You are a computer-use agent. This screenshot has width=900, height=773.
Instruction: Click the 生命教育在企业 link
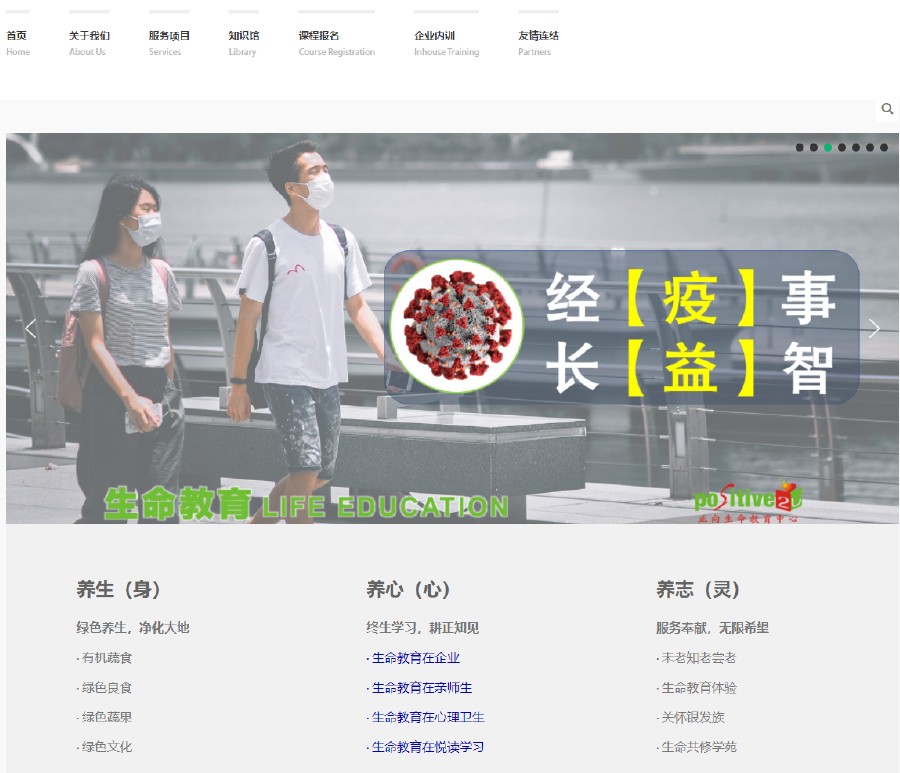click(415, 658)
